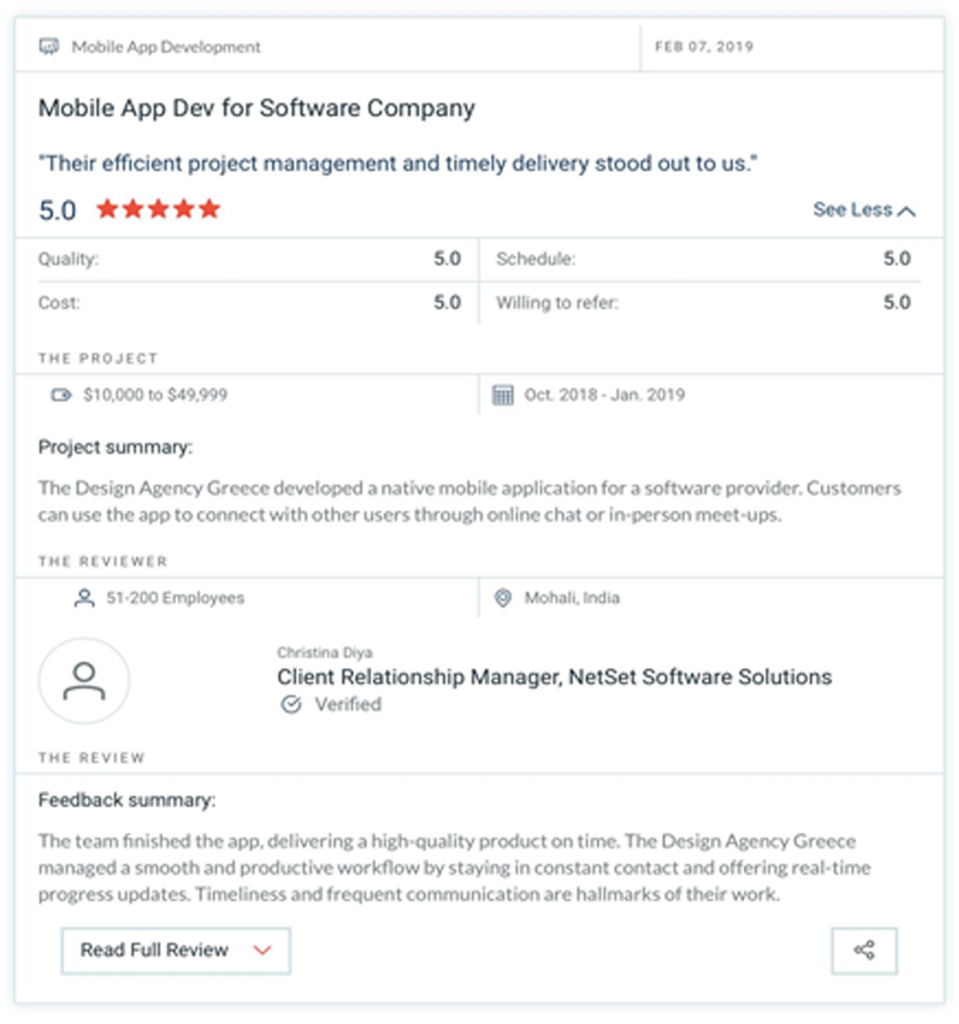Click the Mobile App Development label
The image size is (959, 1024).
pos(166,47)
